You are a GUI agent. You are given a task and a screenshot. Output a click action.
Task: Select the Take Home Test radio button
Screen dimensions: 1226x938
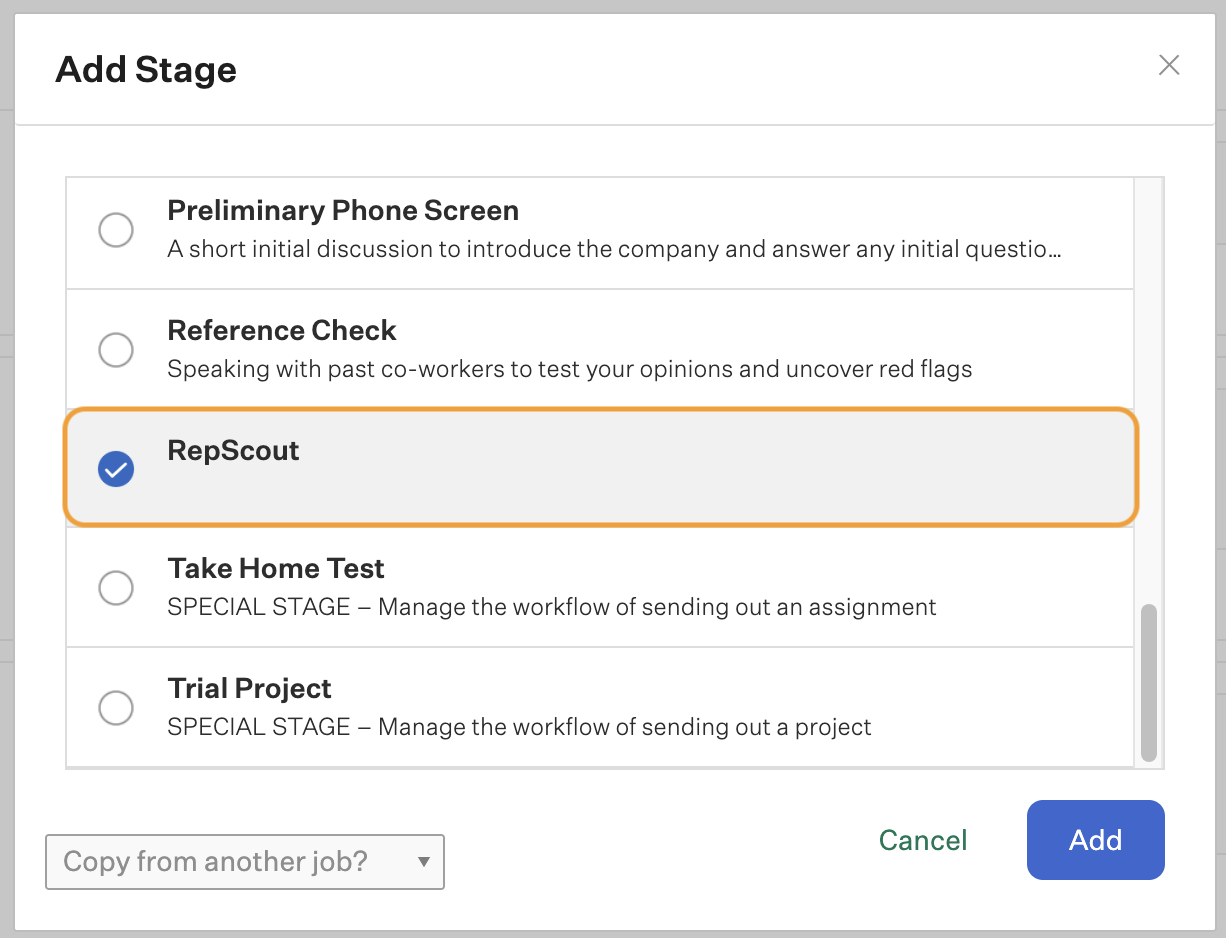[x=116, y=588]
